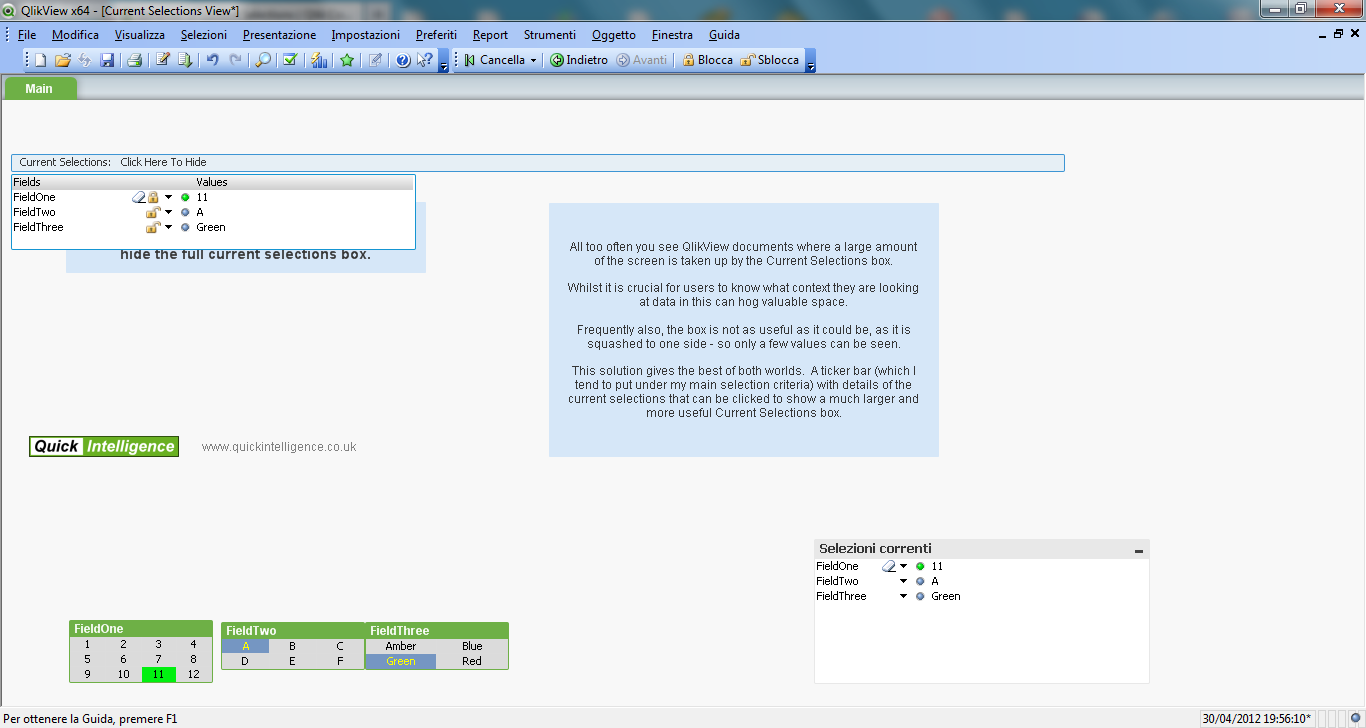Open FieldTwo dropdown in Selezioni correnti
1366x728 pixels.
[903, 581]
